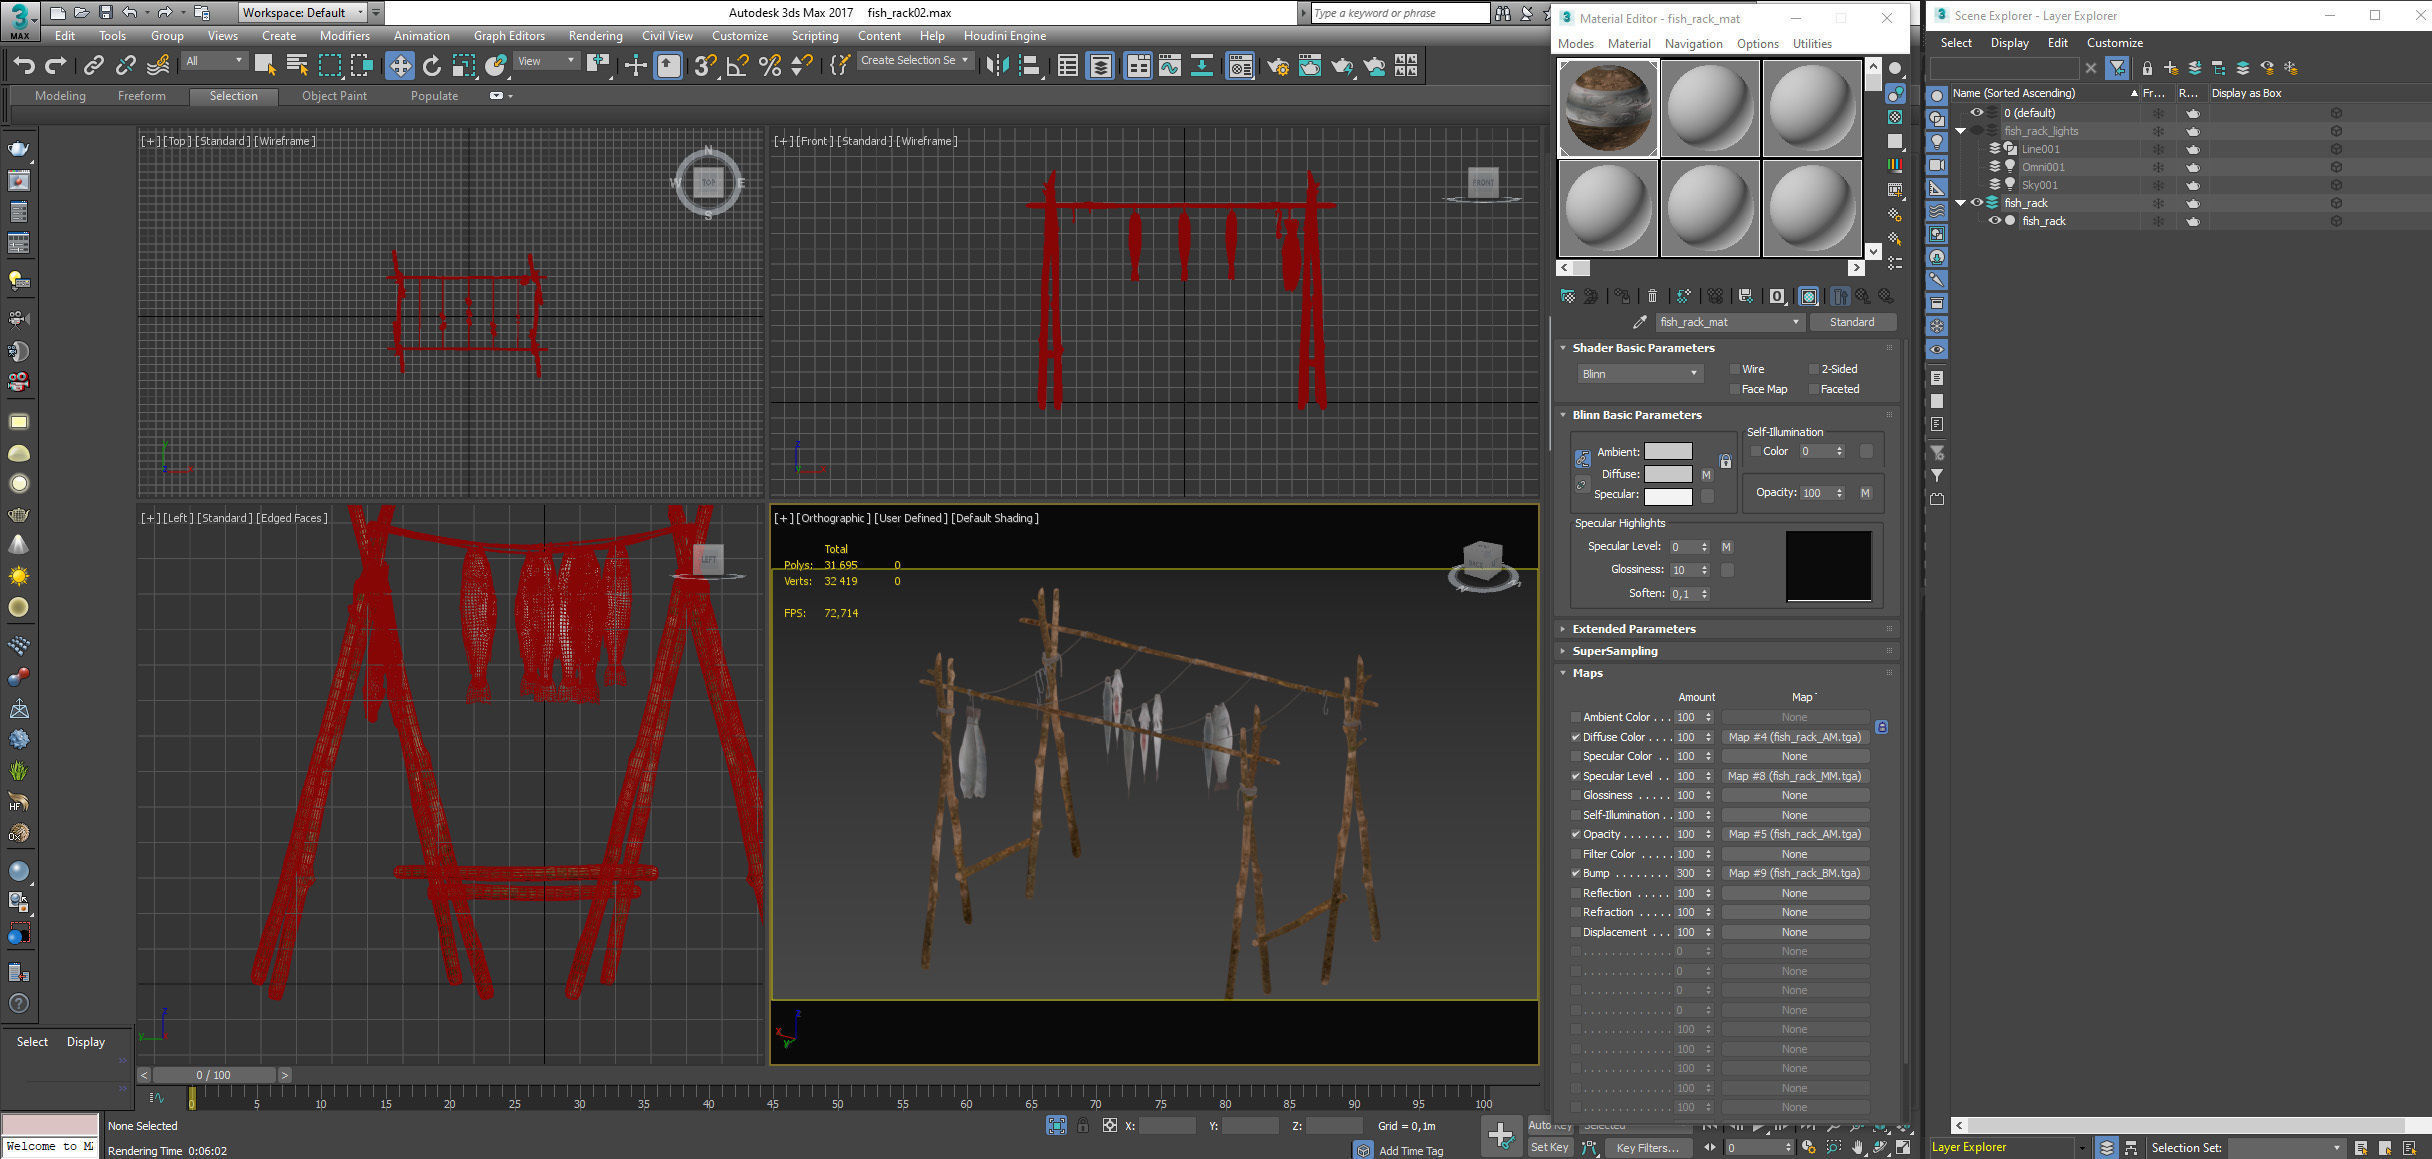Click Rectangular Selection Region icon
Image resolution: width=2432 pixels, height=1159 pixels.
(329, 66)
